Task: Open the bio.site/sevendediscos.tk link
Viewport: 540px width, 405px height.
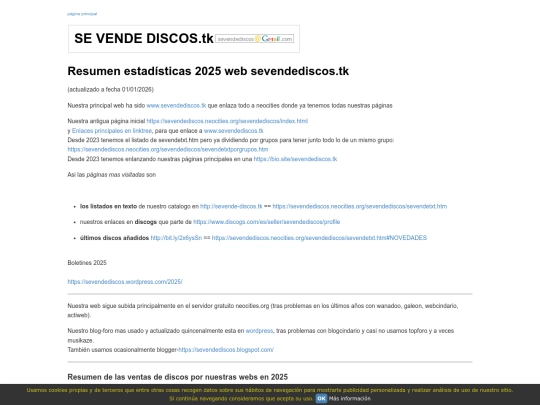Action: point(295,159)
